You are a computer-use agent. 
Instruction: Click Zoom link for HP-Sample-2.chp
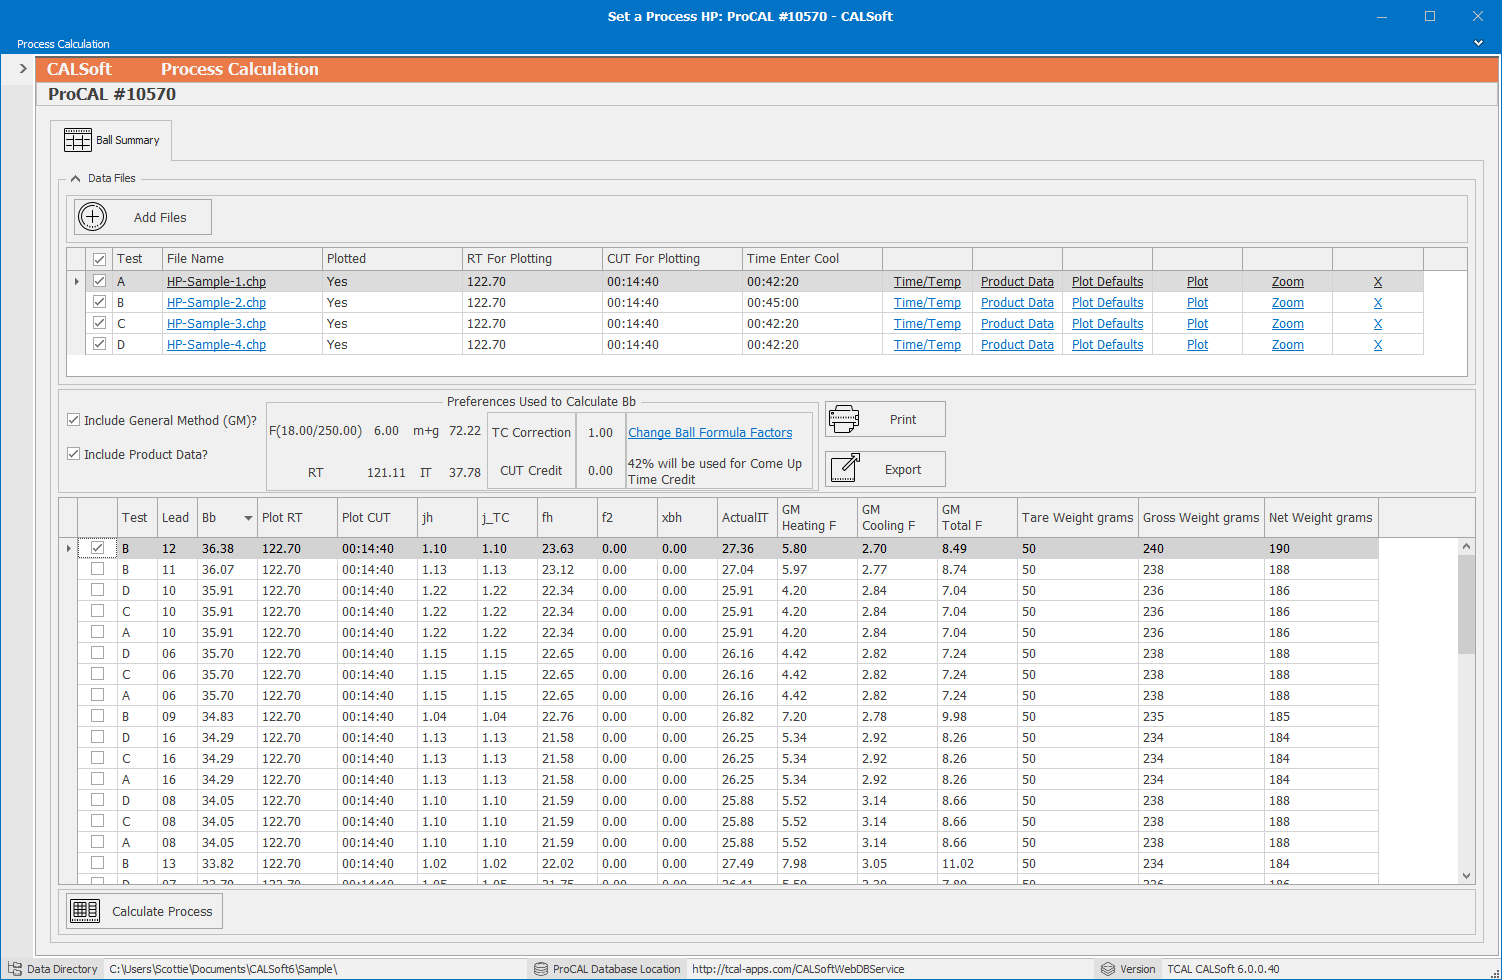pyautogui.click(x=1287, y=303)
